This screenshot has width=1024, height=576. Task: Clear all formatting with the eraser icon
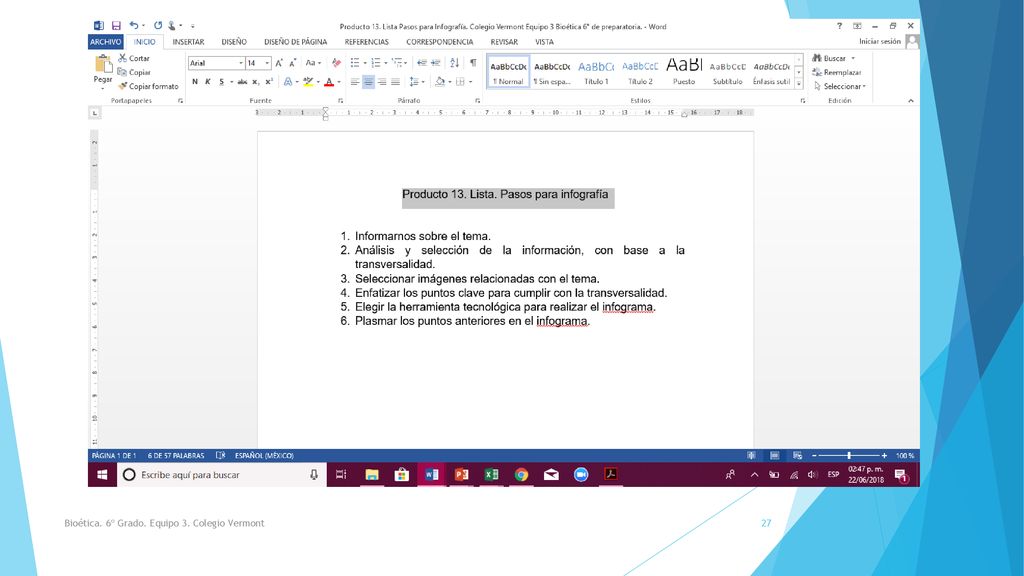tap(336, 63)
